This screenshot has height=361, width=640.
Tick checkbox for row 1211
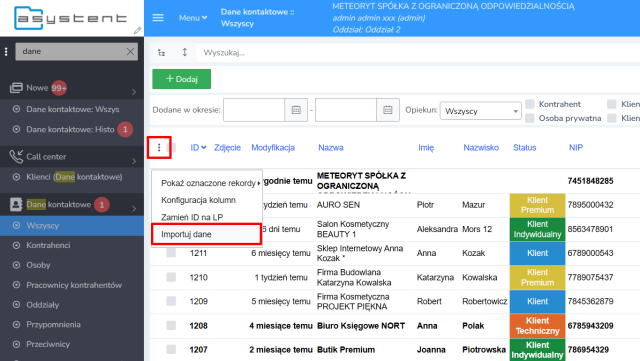pos(171,253)
